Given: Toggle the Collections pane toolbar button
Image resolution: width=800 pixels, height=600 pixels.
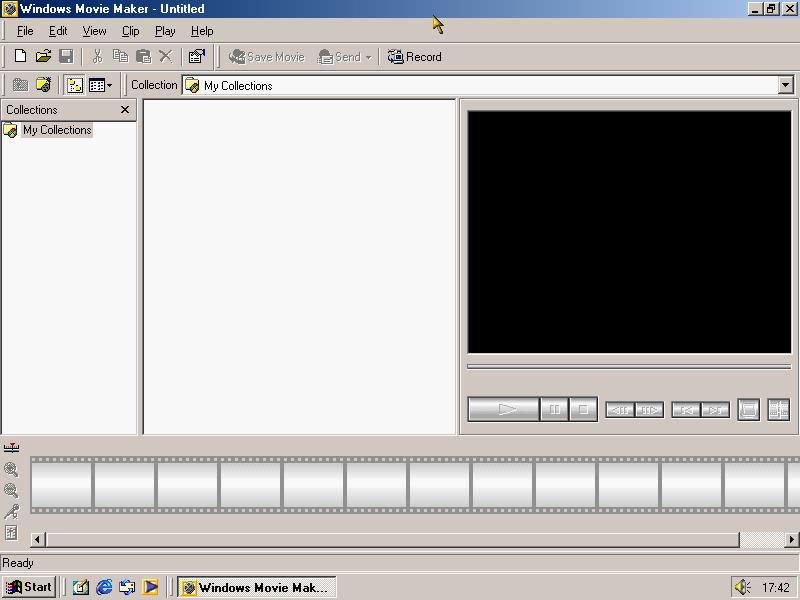Looking at the screenshot, I should coord(75,85).
